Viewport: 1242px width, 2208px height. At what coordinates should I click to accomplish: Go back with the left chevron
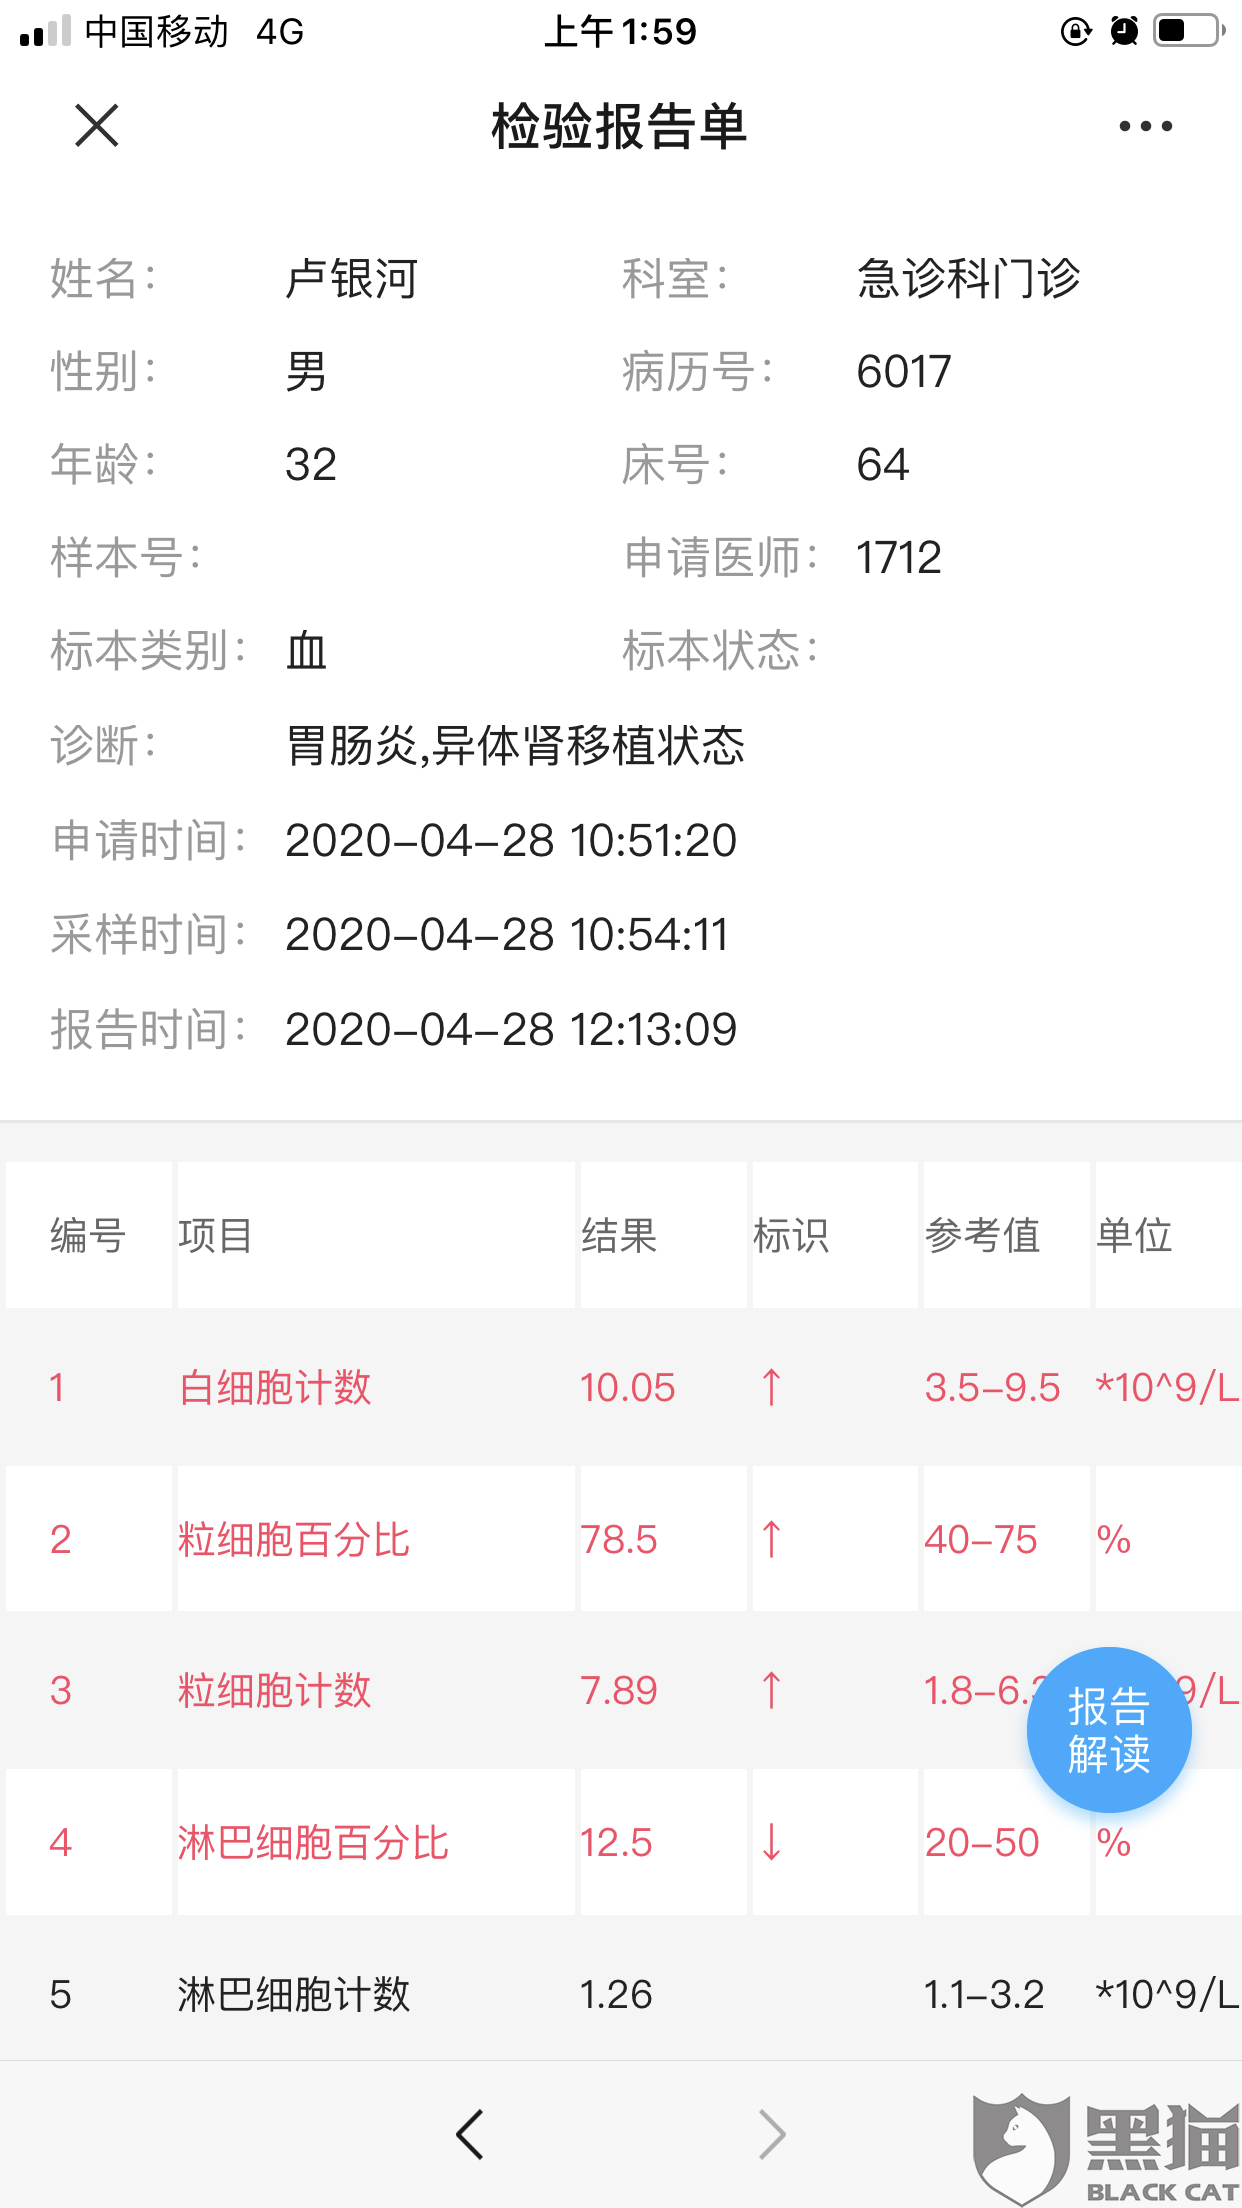coord(469,2135)
